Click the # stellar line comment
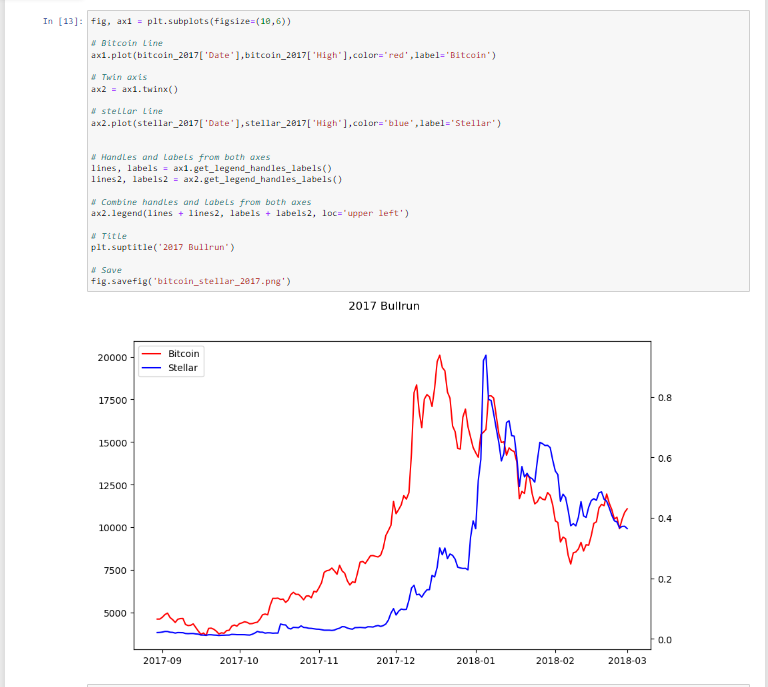Screen dimensions: 768x687 point(127,111)
